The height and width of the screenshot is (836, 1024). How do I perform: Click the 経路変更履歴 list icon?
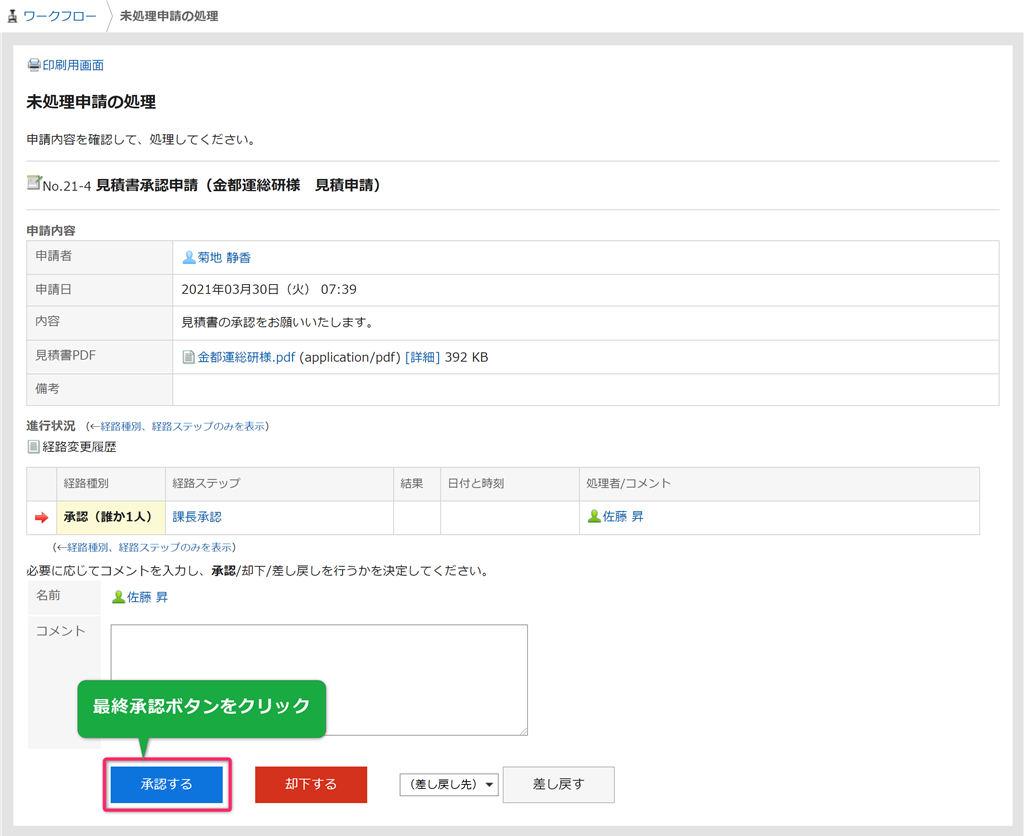click(33, 447)
